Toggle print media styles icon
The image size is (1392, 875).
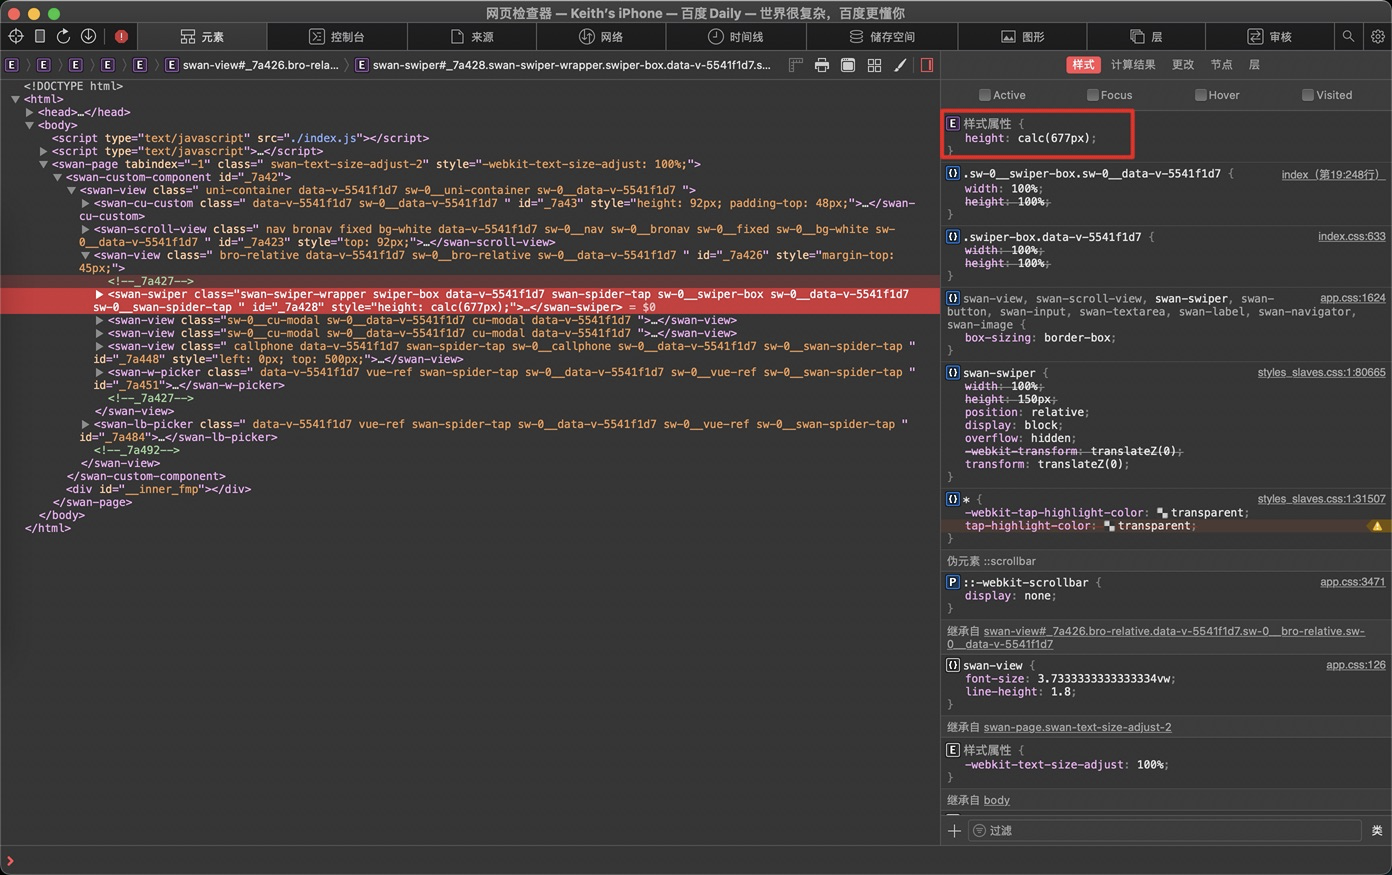[x=822, y=65]
